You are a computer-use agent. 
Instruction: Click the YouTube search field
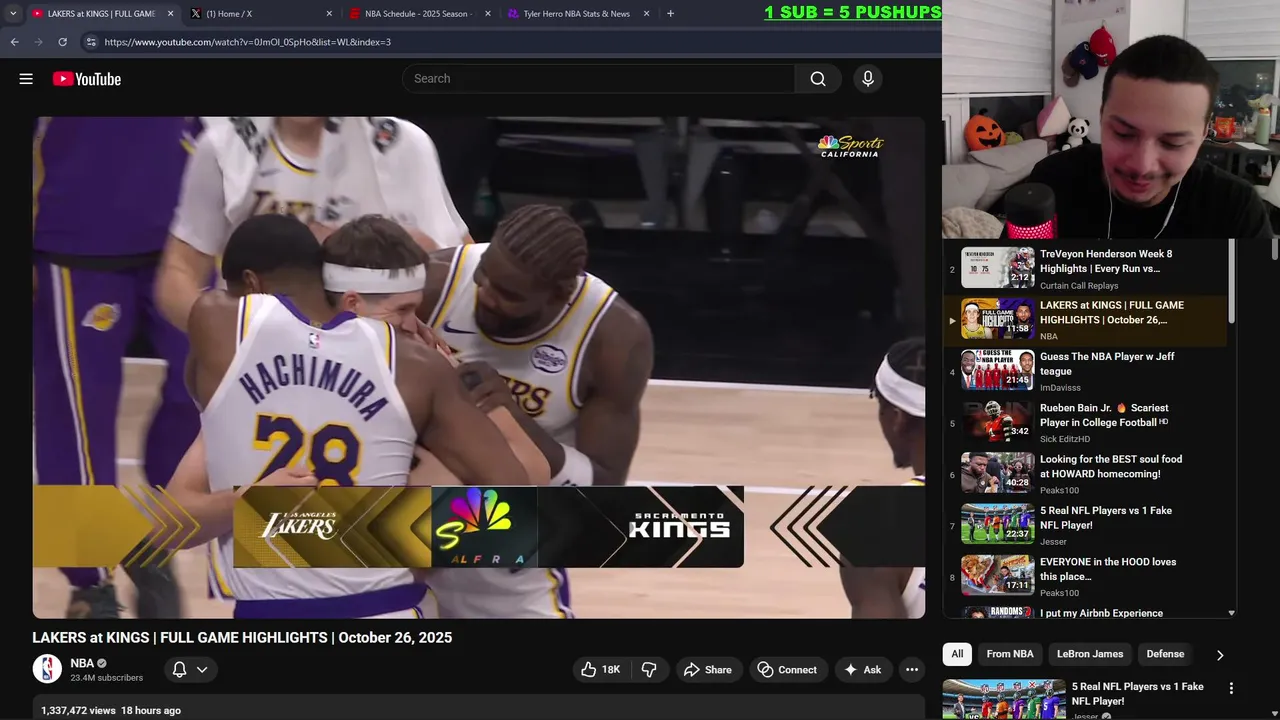click(598, 79)
